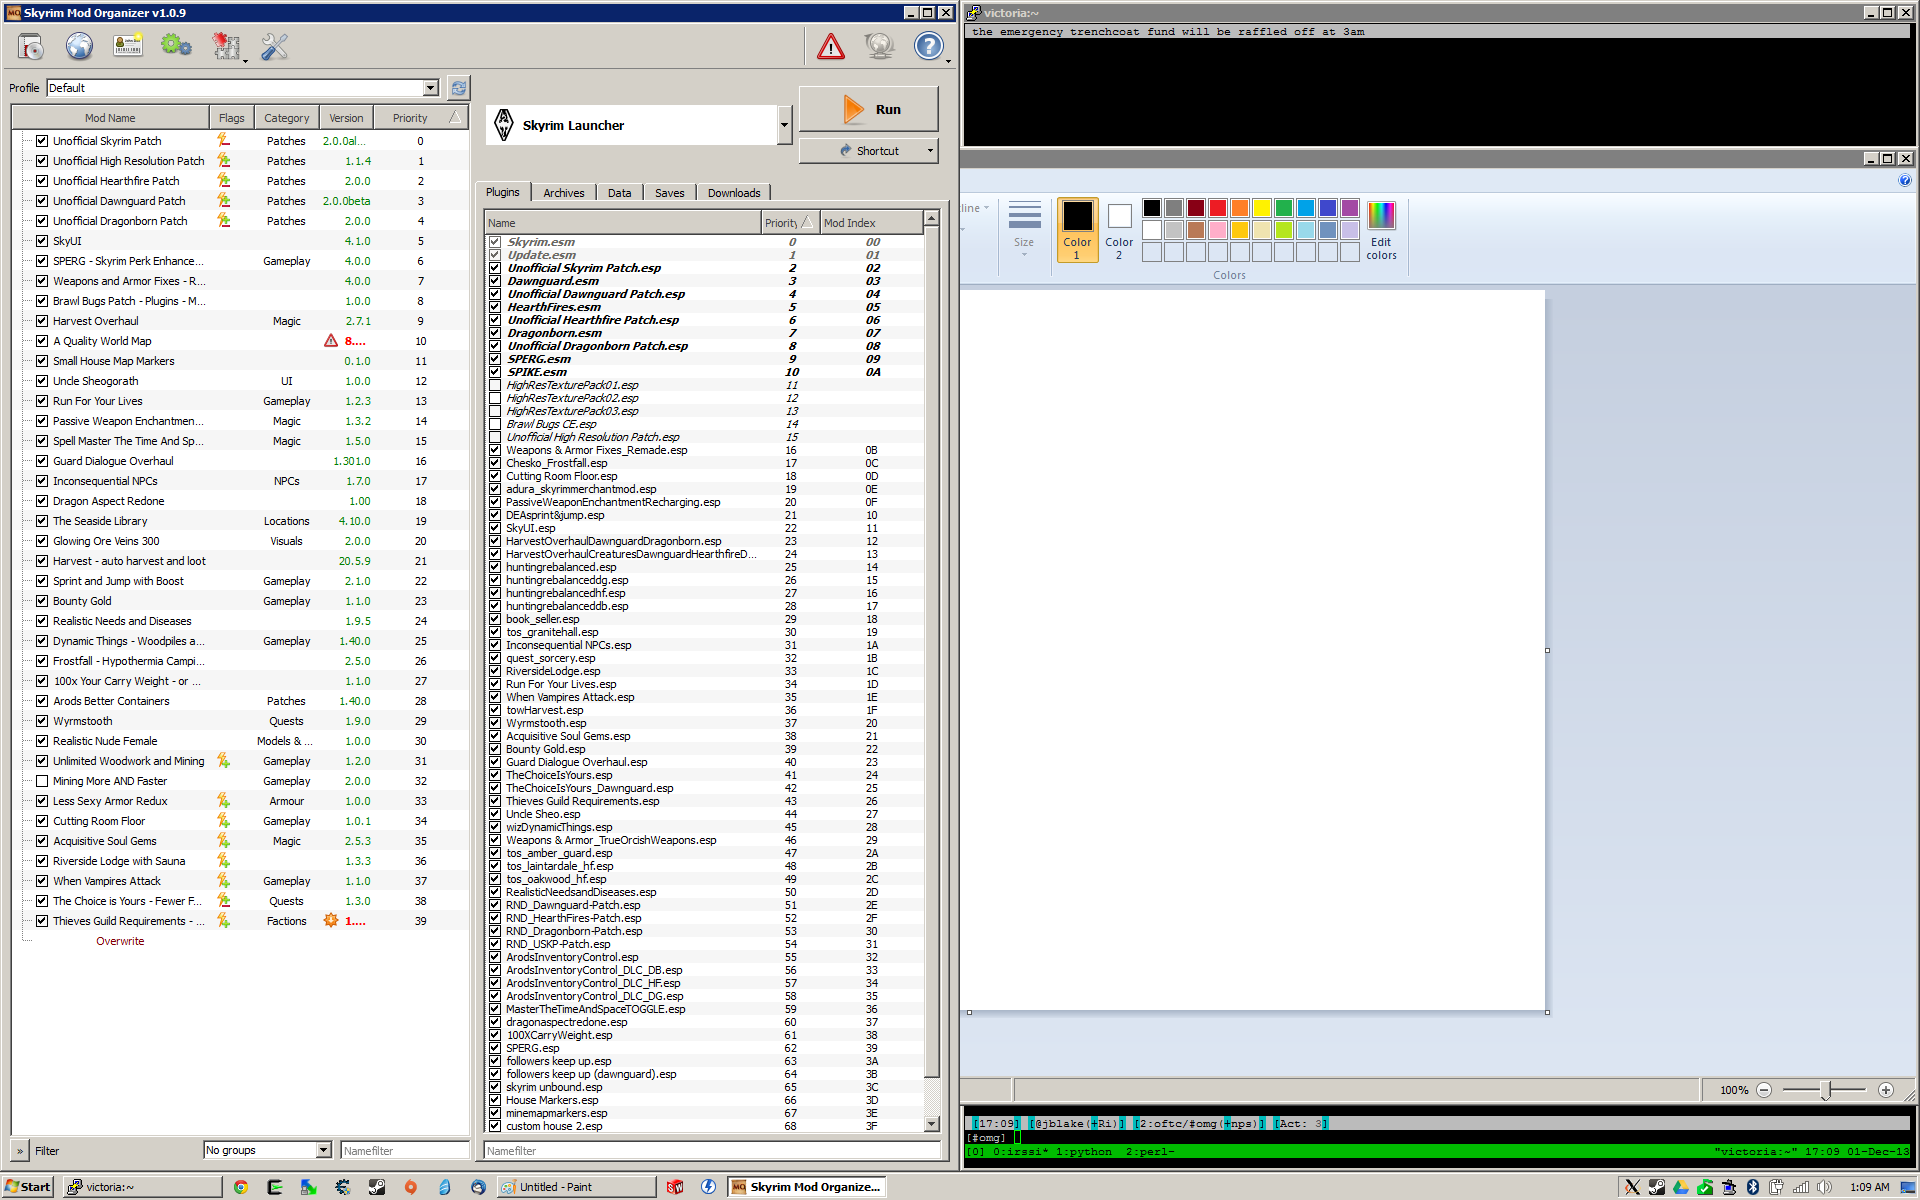The image size is (1920, 1200).
Task: Click the orange gear icon on Thieves Guild Requirements
Action: [331, 921]
